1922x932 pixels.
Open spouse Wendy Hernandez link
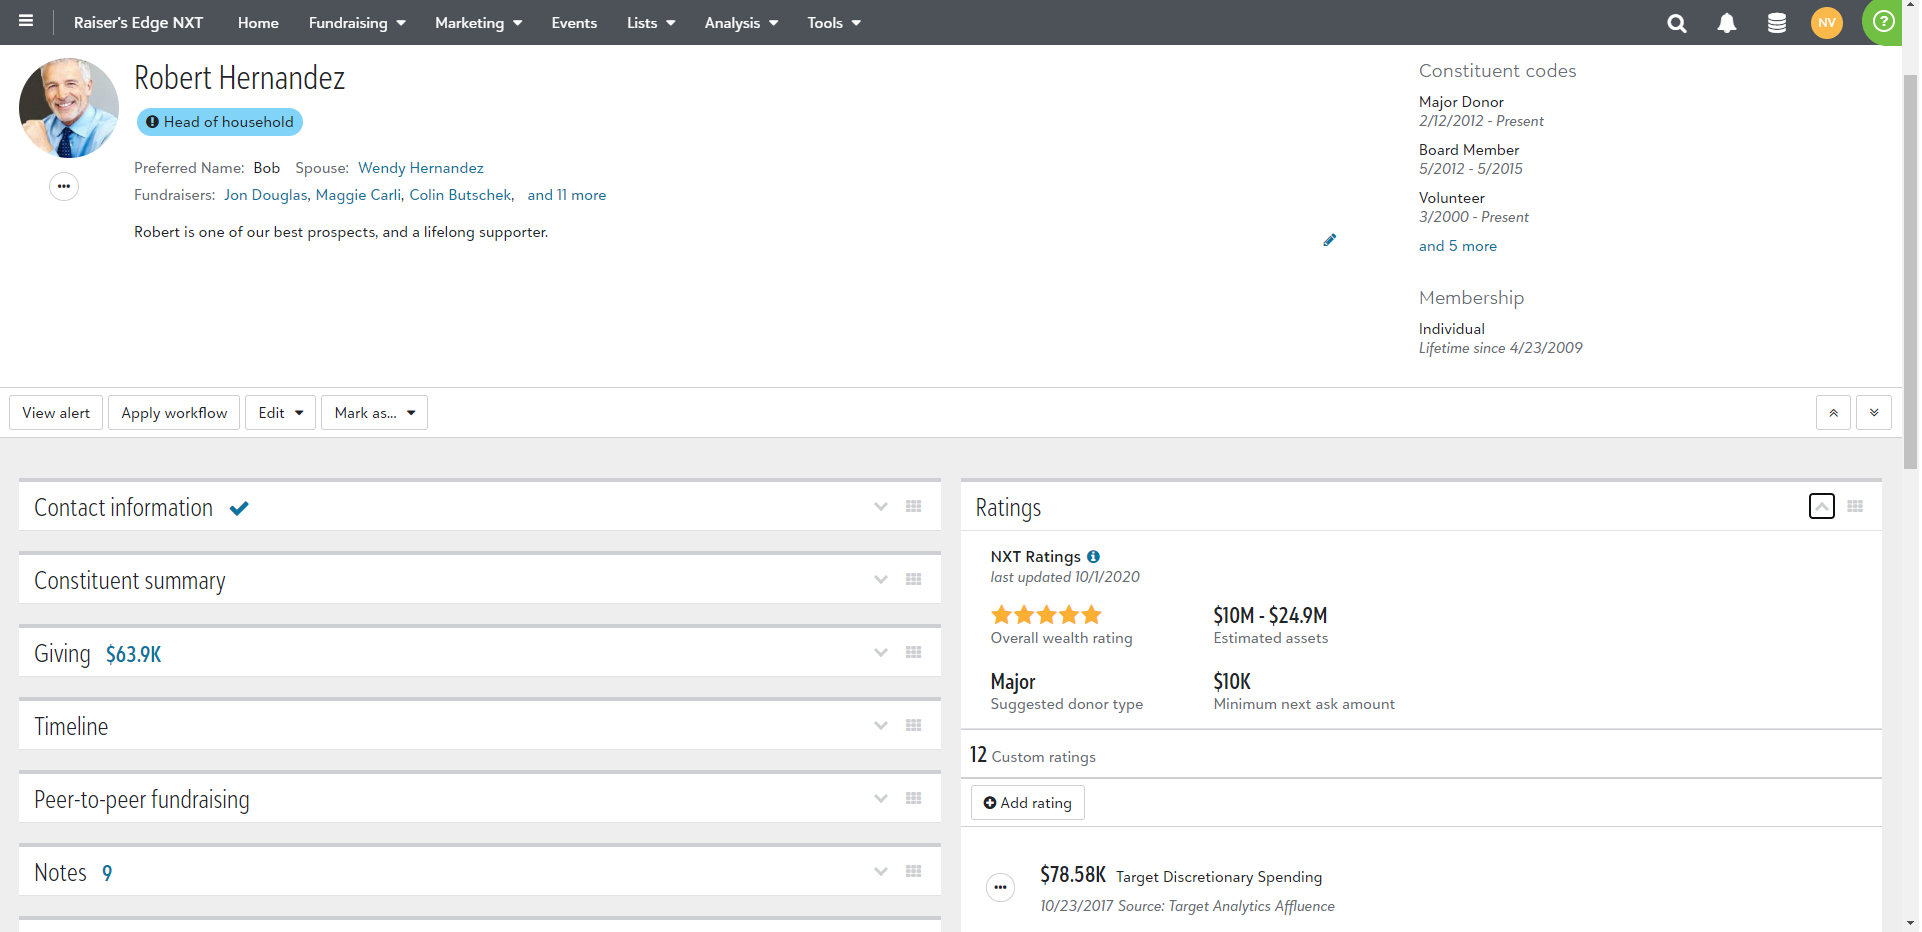click(x=420, y=168)
